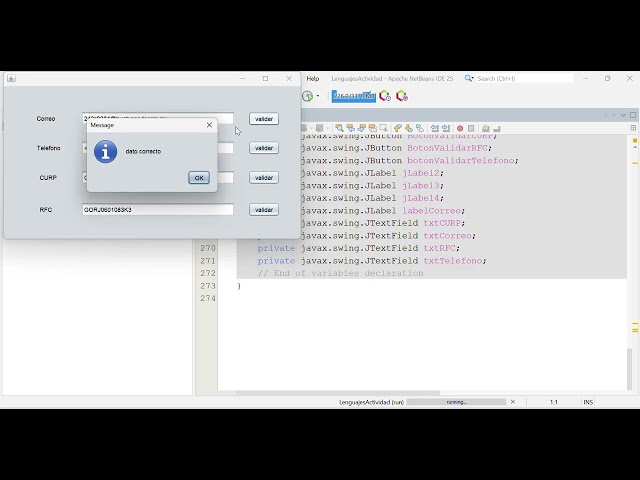Click the magnifier search icon in title bar

coord(469,78)
